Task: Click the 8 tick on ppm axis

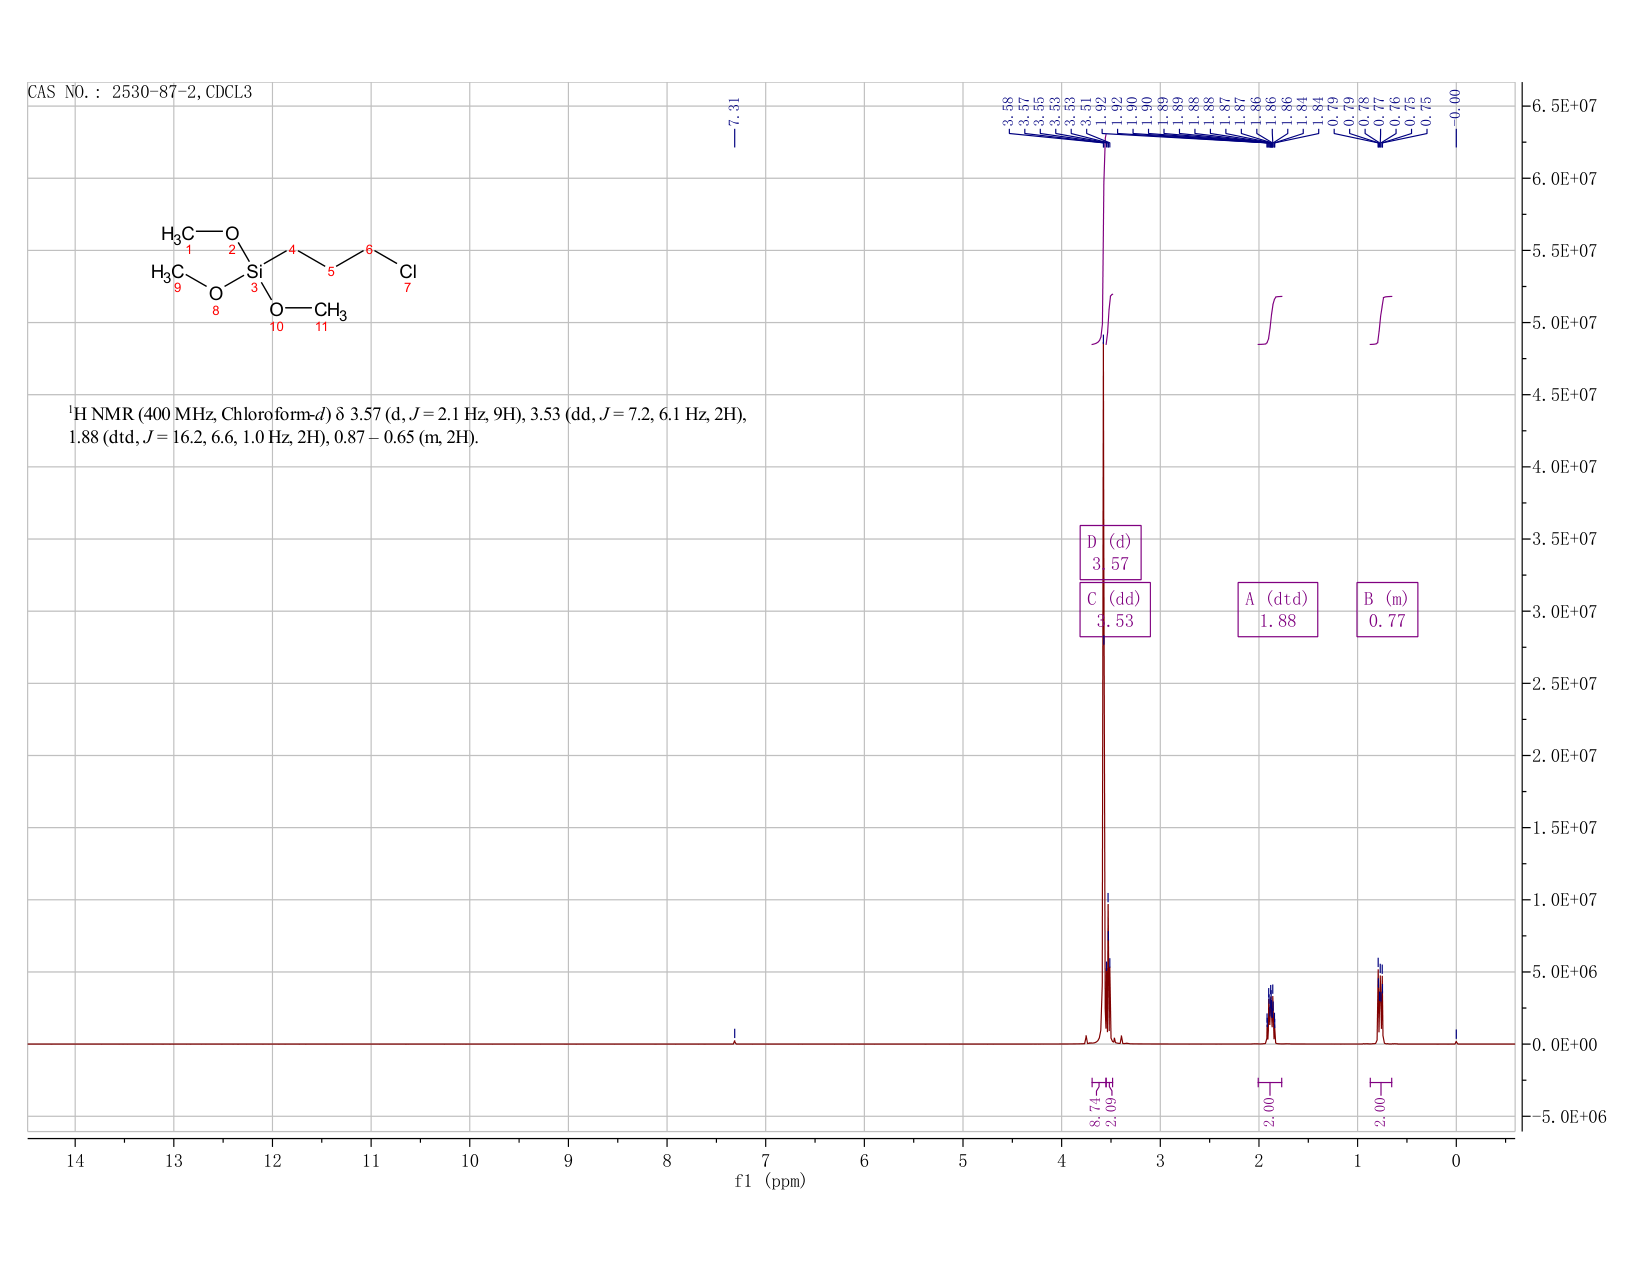Action: click(667, 1160)
